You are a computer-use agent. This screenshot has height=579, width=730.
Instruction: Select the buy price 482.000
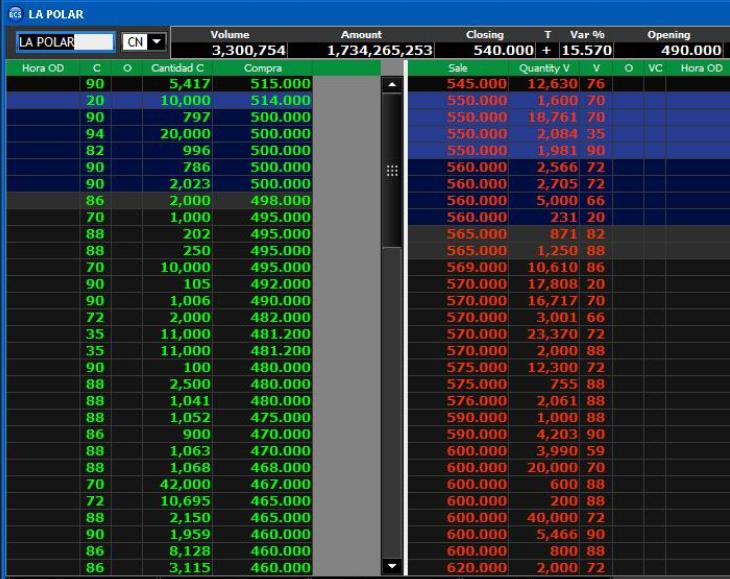pos(280,317)
